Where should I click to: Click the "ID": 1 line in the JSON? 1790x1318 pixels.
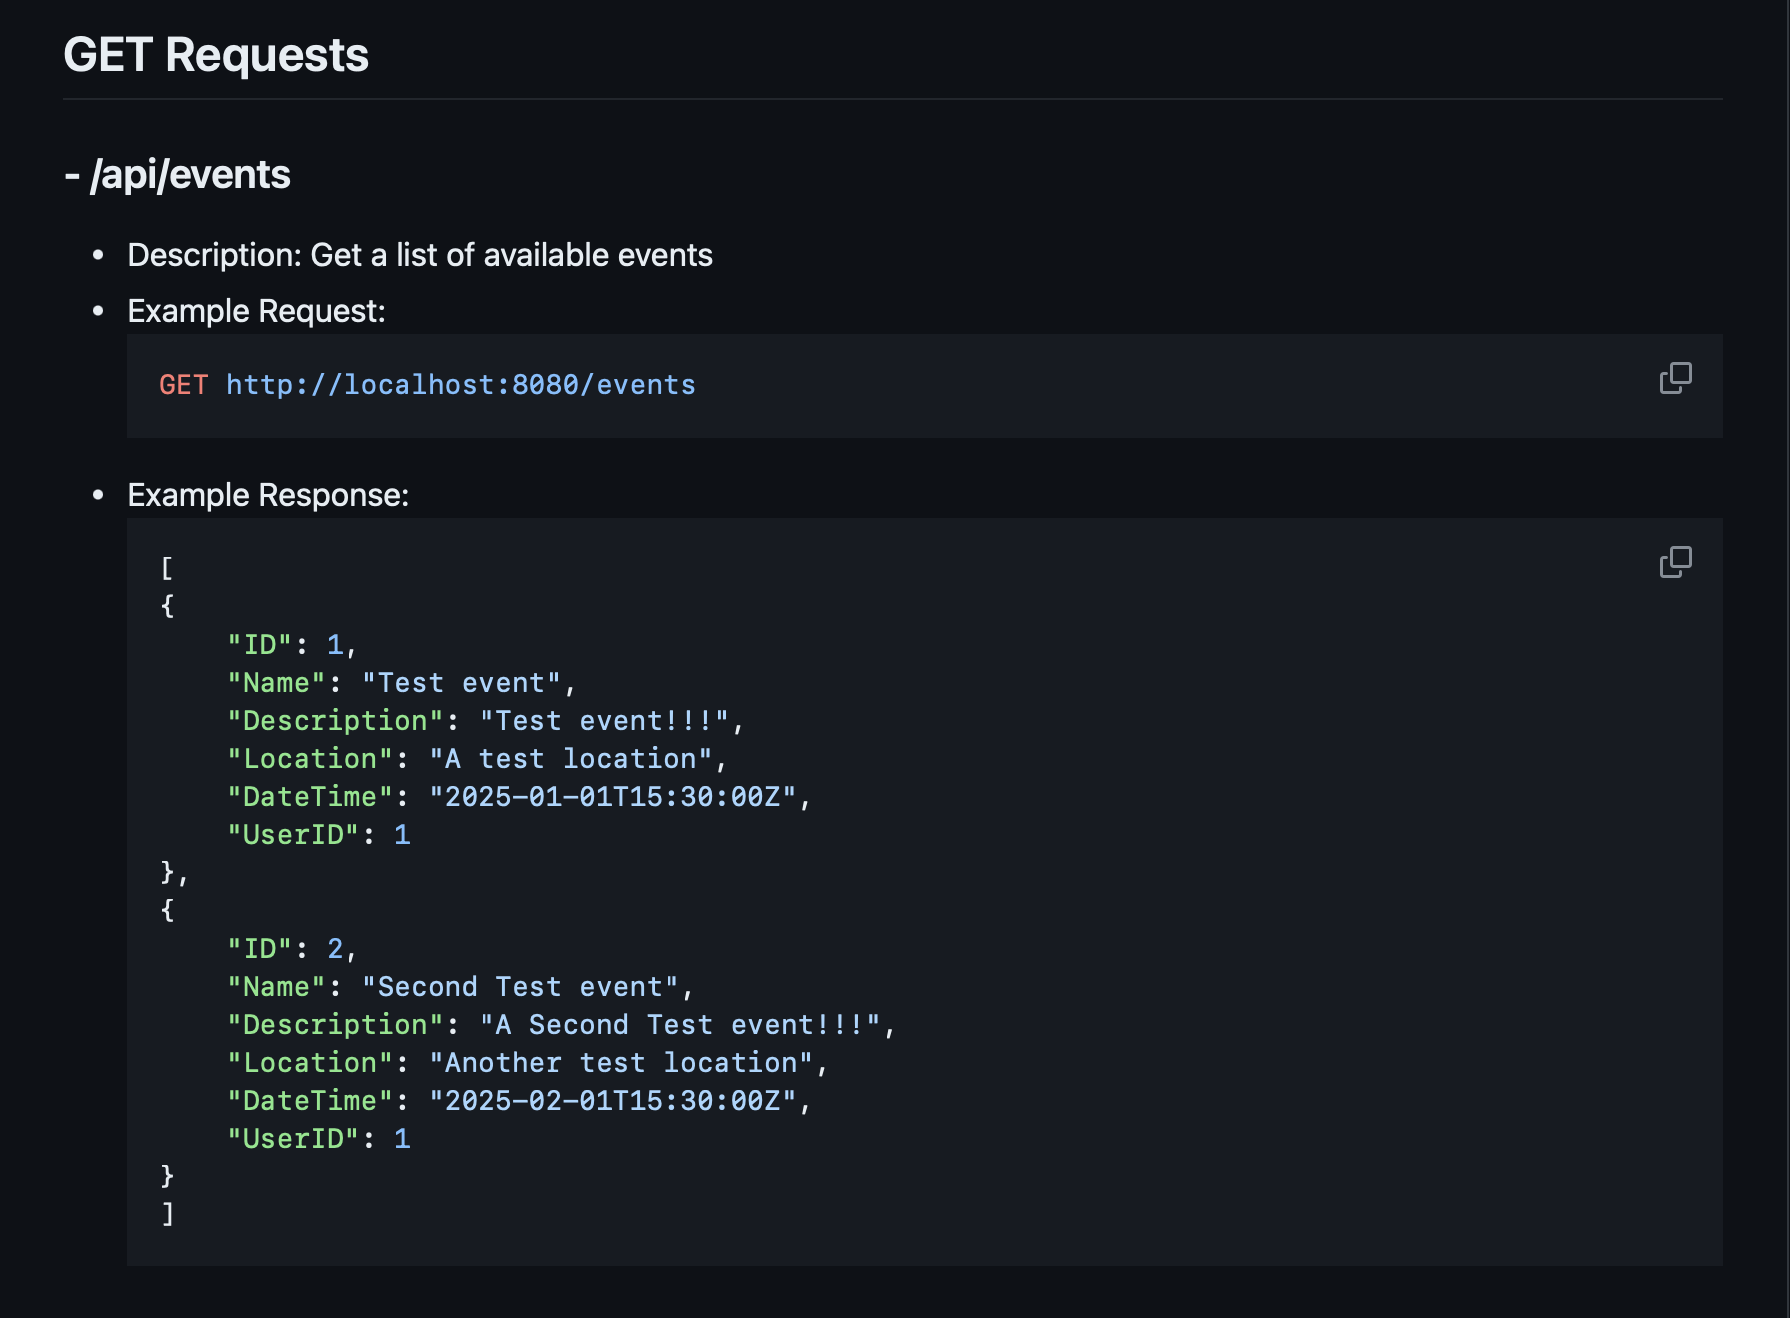(291, 645)
